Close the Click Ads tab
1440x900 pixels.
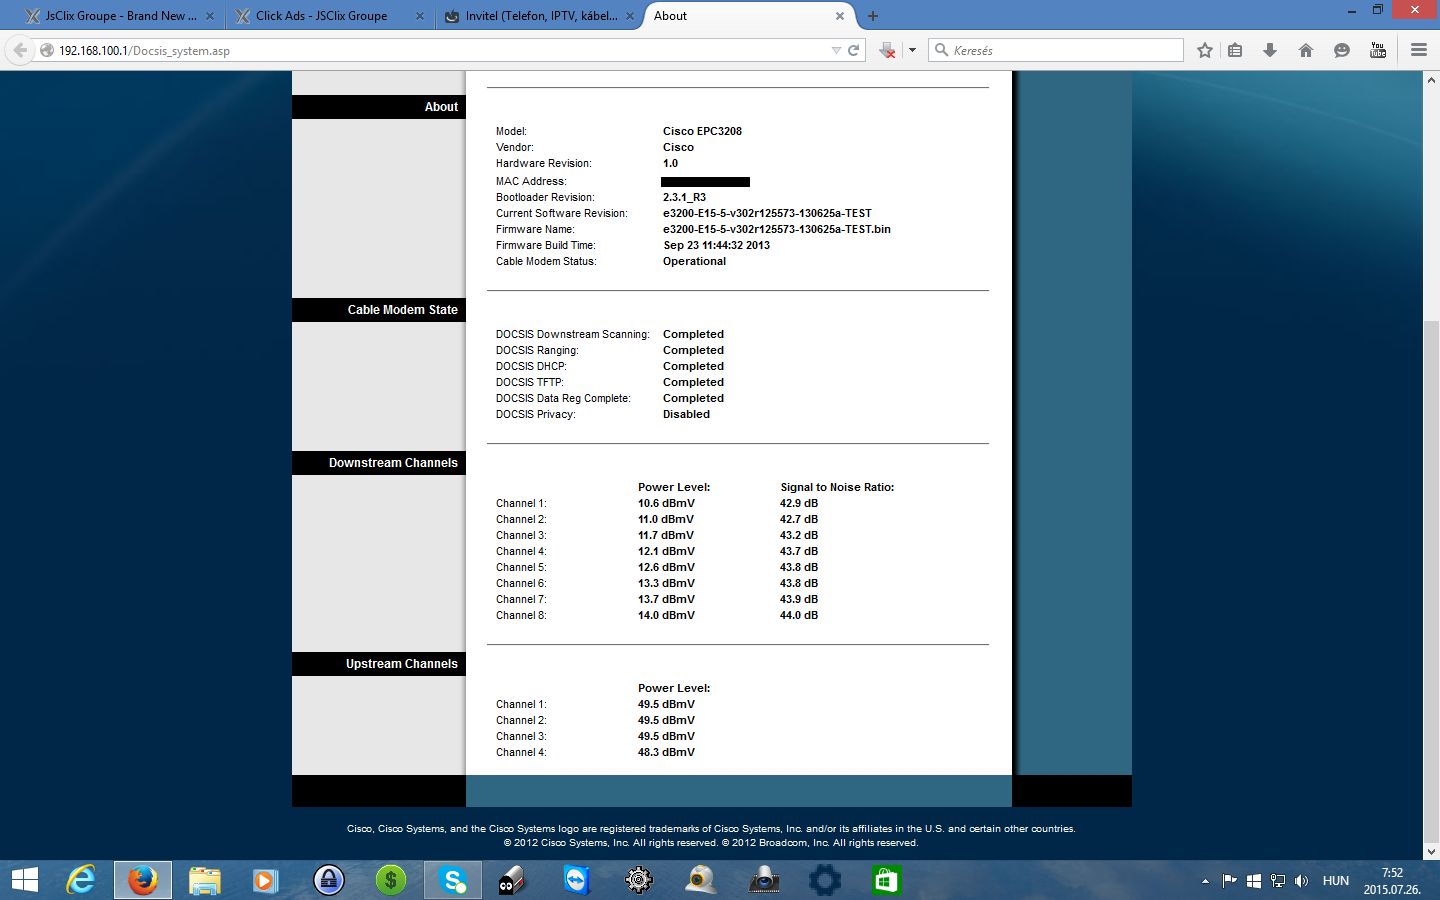(419, 16)
